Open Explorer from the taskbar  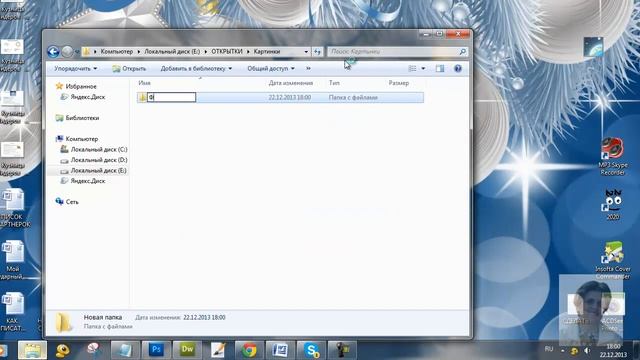[x=32, y=350]
